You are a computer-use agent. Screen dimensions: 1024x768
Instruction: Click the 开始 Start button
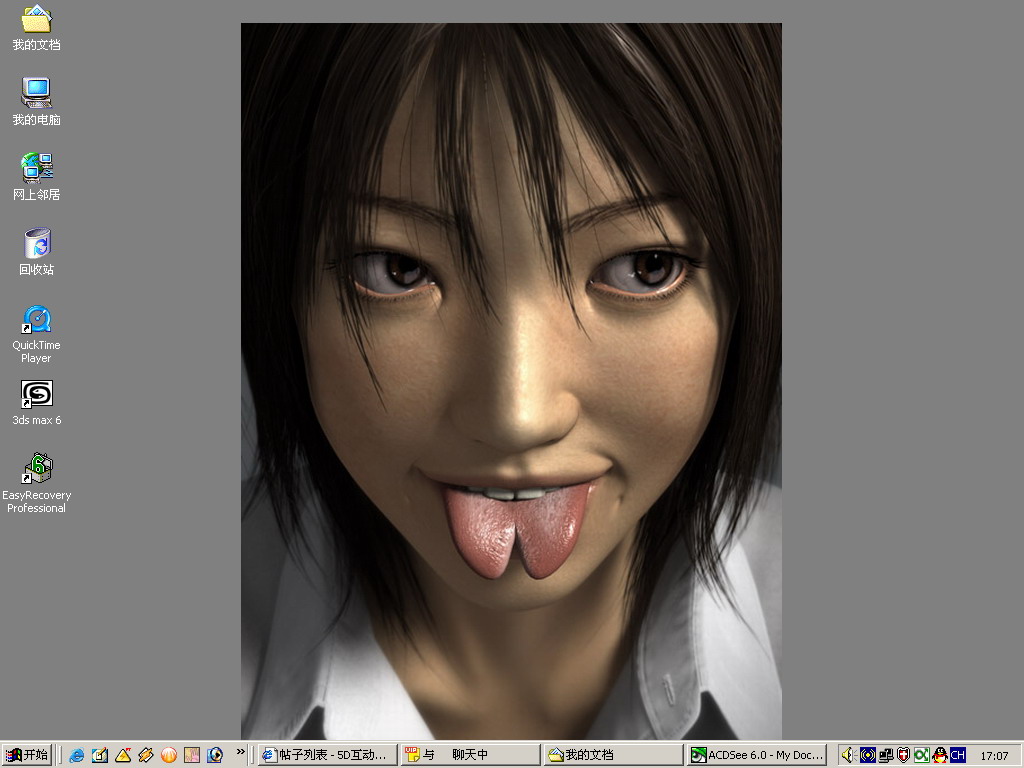[x=27, y=755]
